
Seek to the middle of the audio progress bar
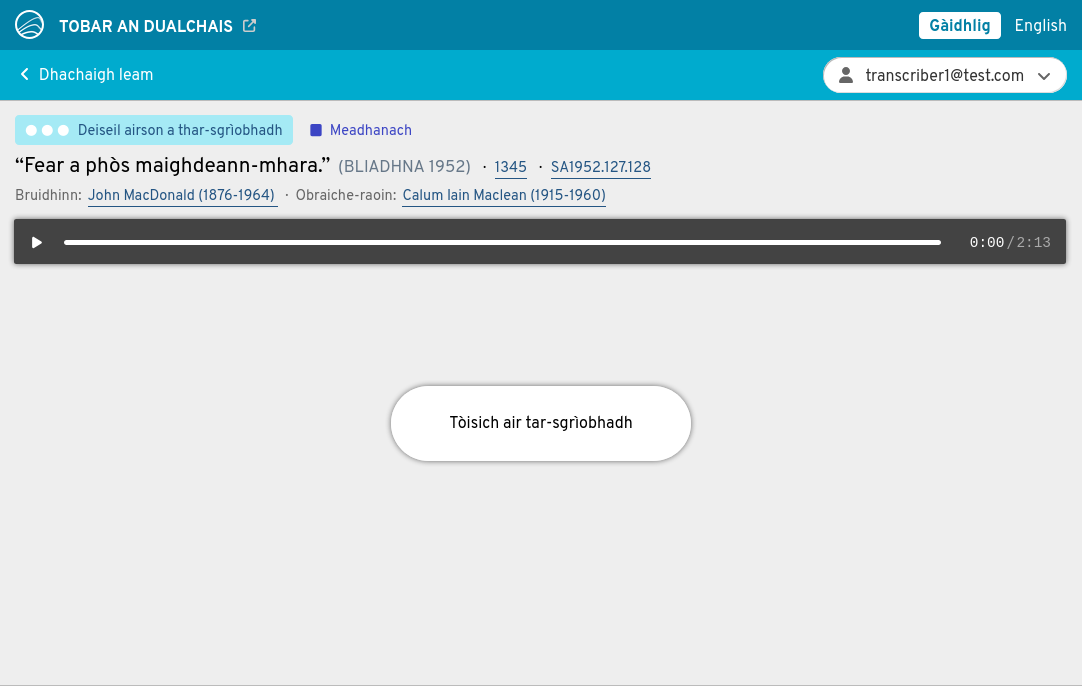pyautogui.click(x=502, y=242)
